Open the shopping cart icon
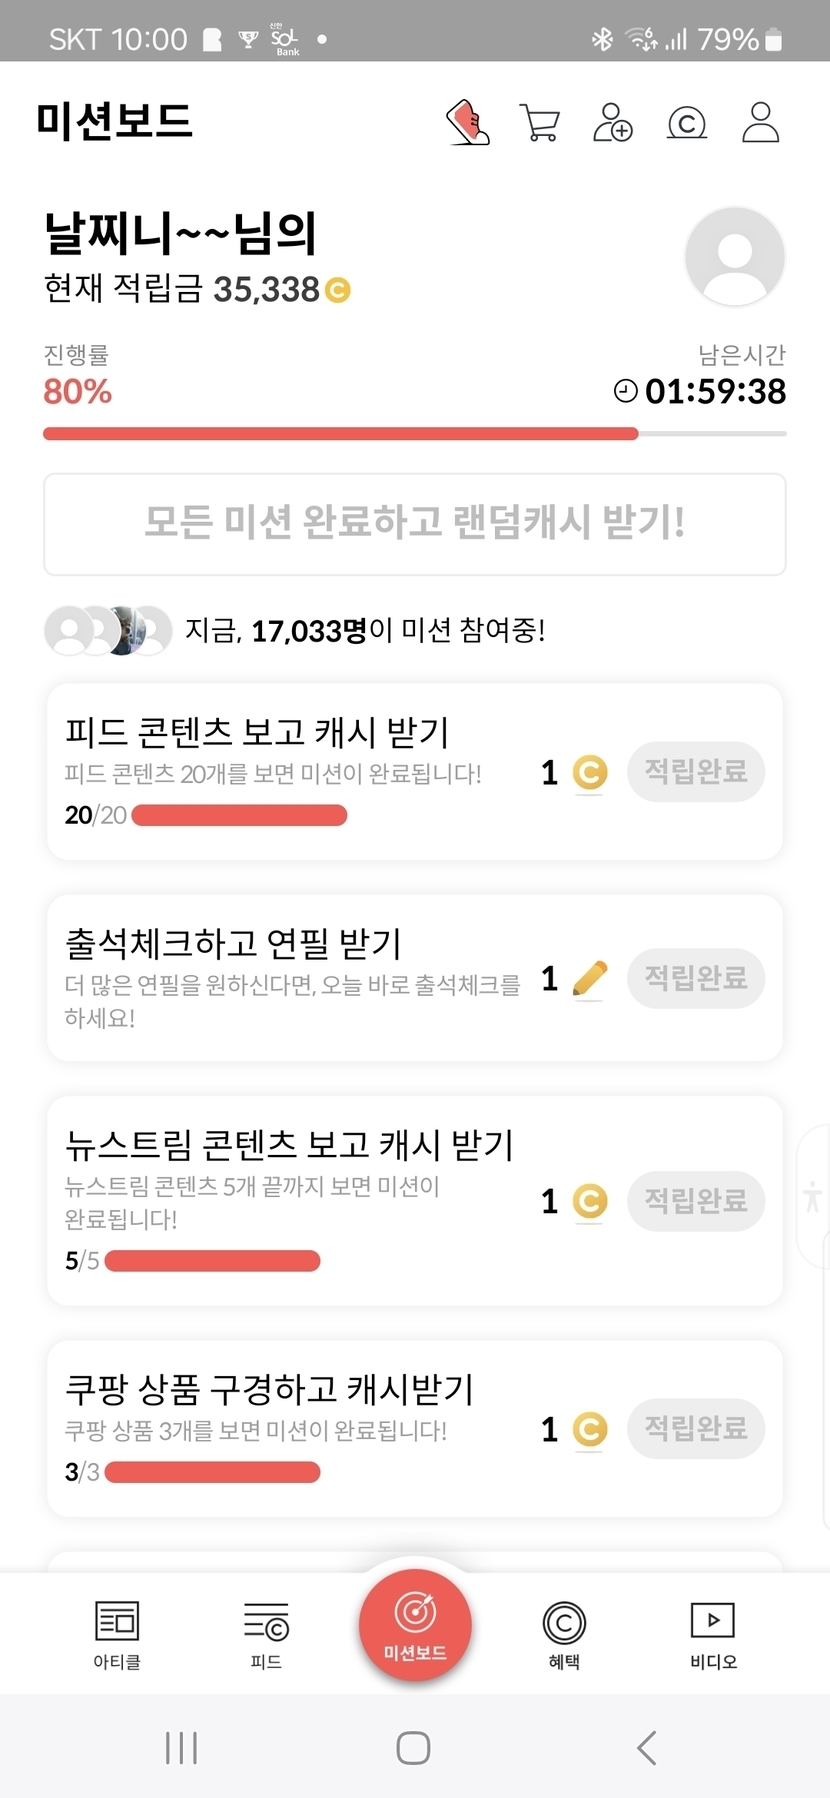 pos(540,123)
